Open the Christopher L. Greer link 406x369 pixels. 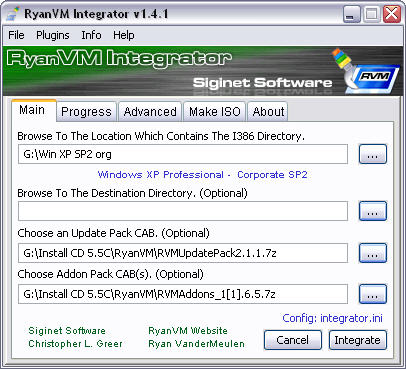click(x=75, y=344)
